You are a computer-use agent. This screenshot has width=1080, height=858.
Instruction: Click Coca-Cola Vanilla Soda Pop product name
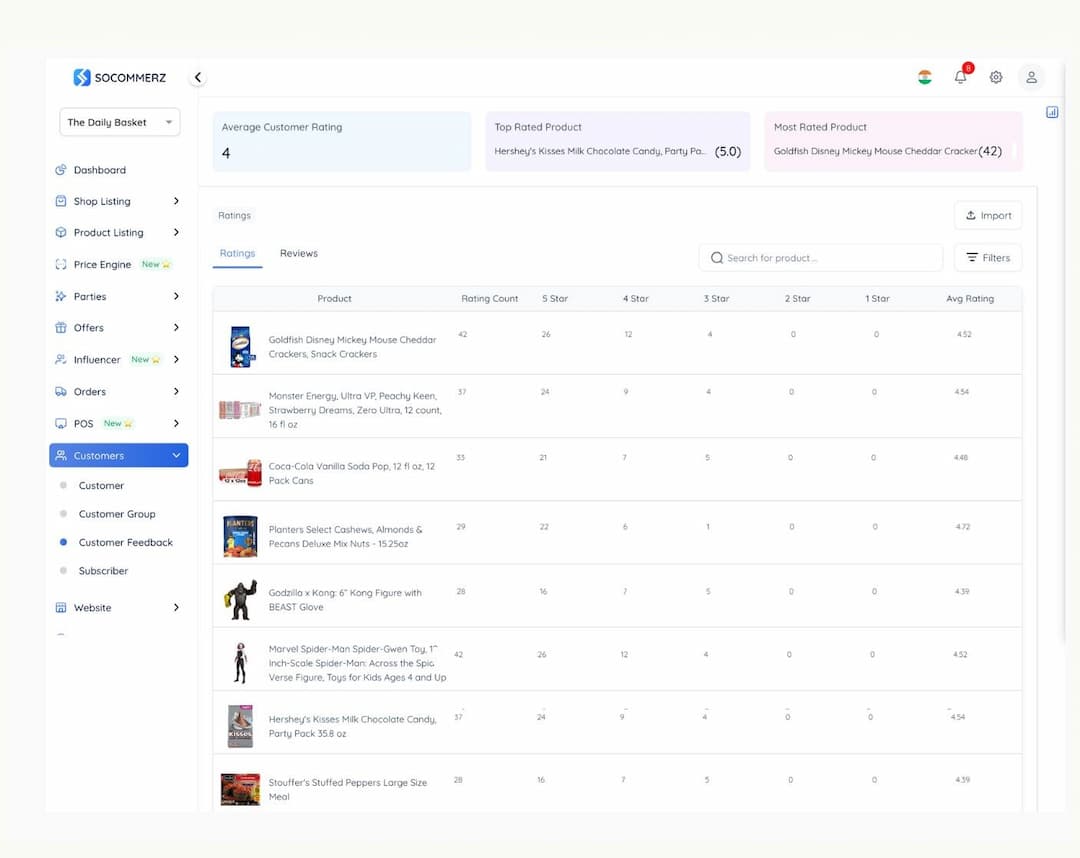pyautogui.click(x=351, y=474)
